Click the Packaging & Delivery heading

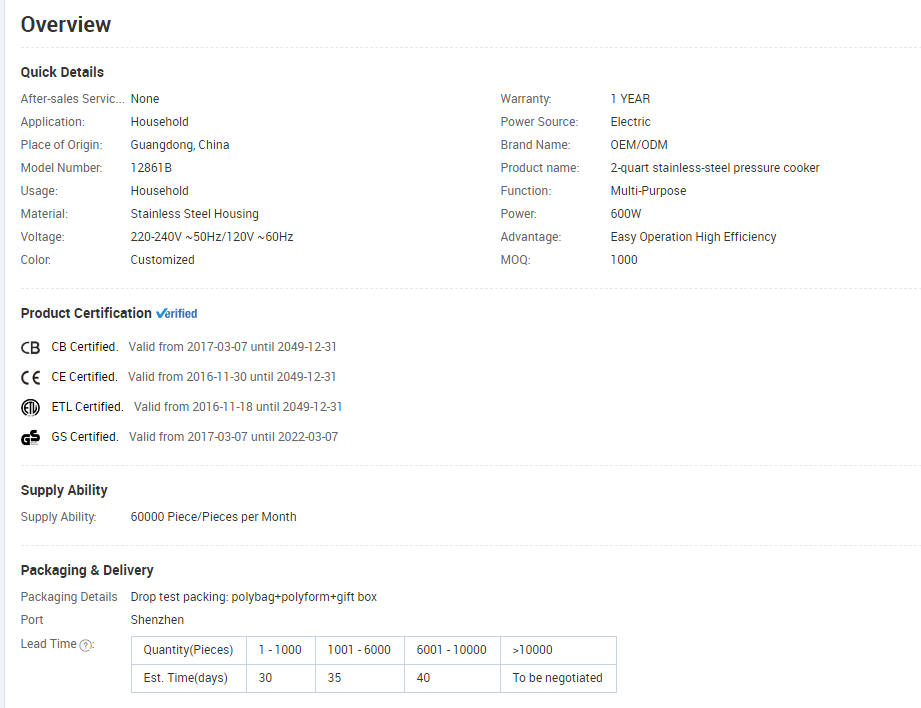pyautogui.click(x=87, y=570)
